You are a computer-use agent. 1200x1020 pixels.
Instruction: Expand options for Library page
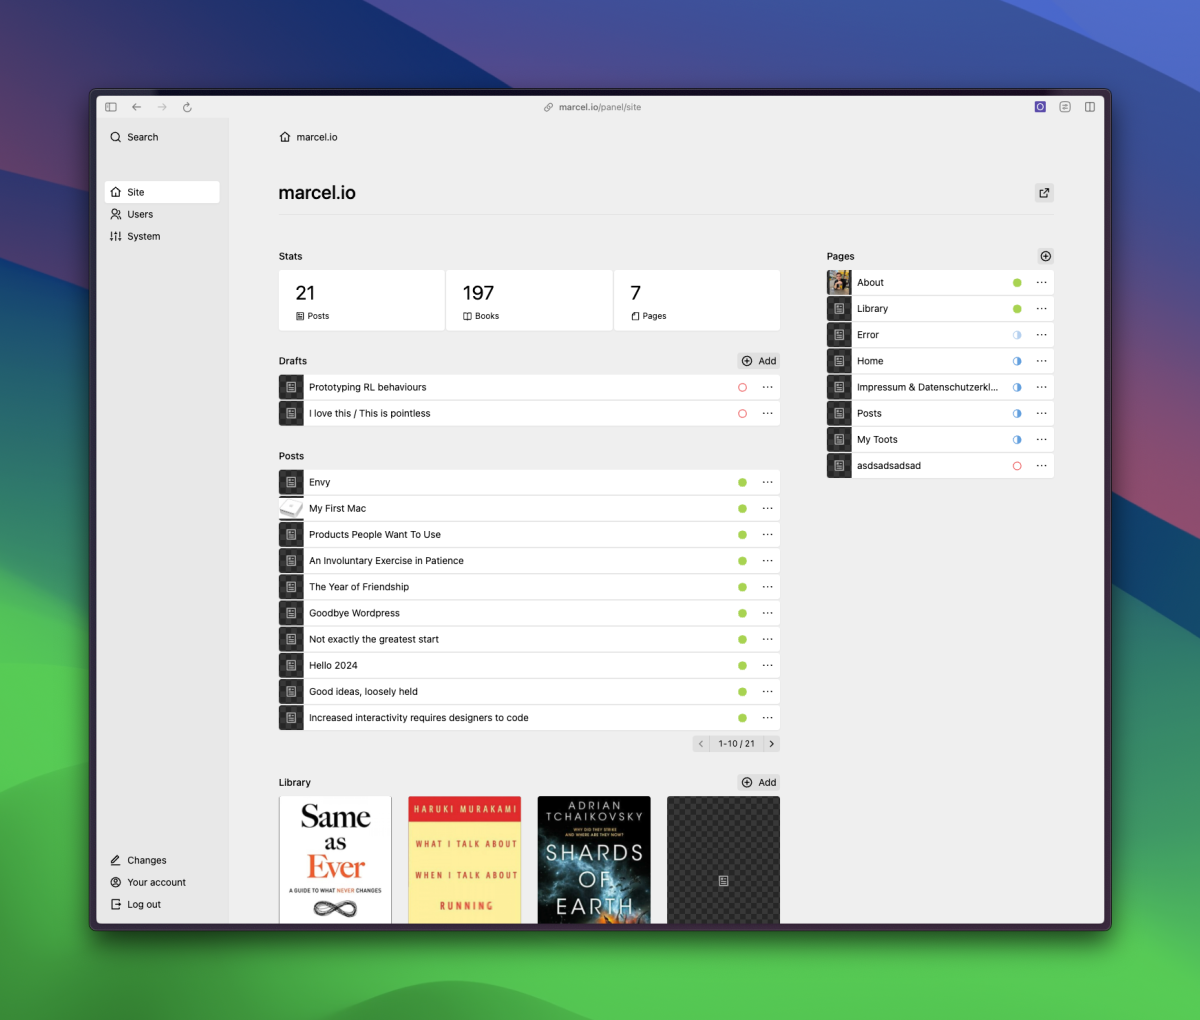pyautogui.click(x=1041, y=309)
